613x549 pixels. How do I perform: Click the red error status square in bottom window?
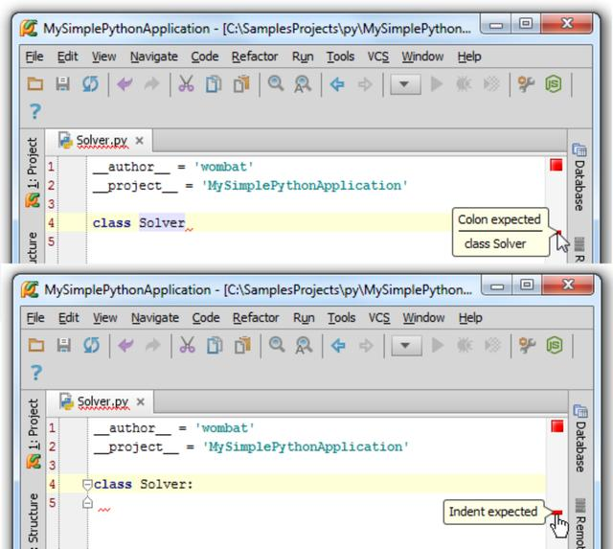click(x=557, y=426)
